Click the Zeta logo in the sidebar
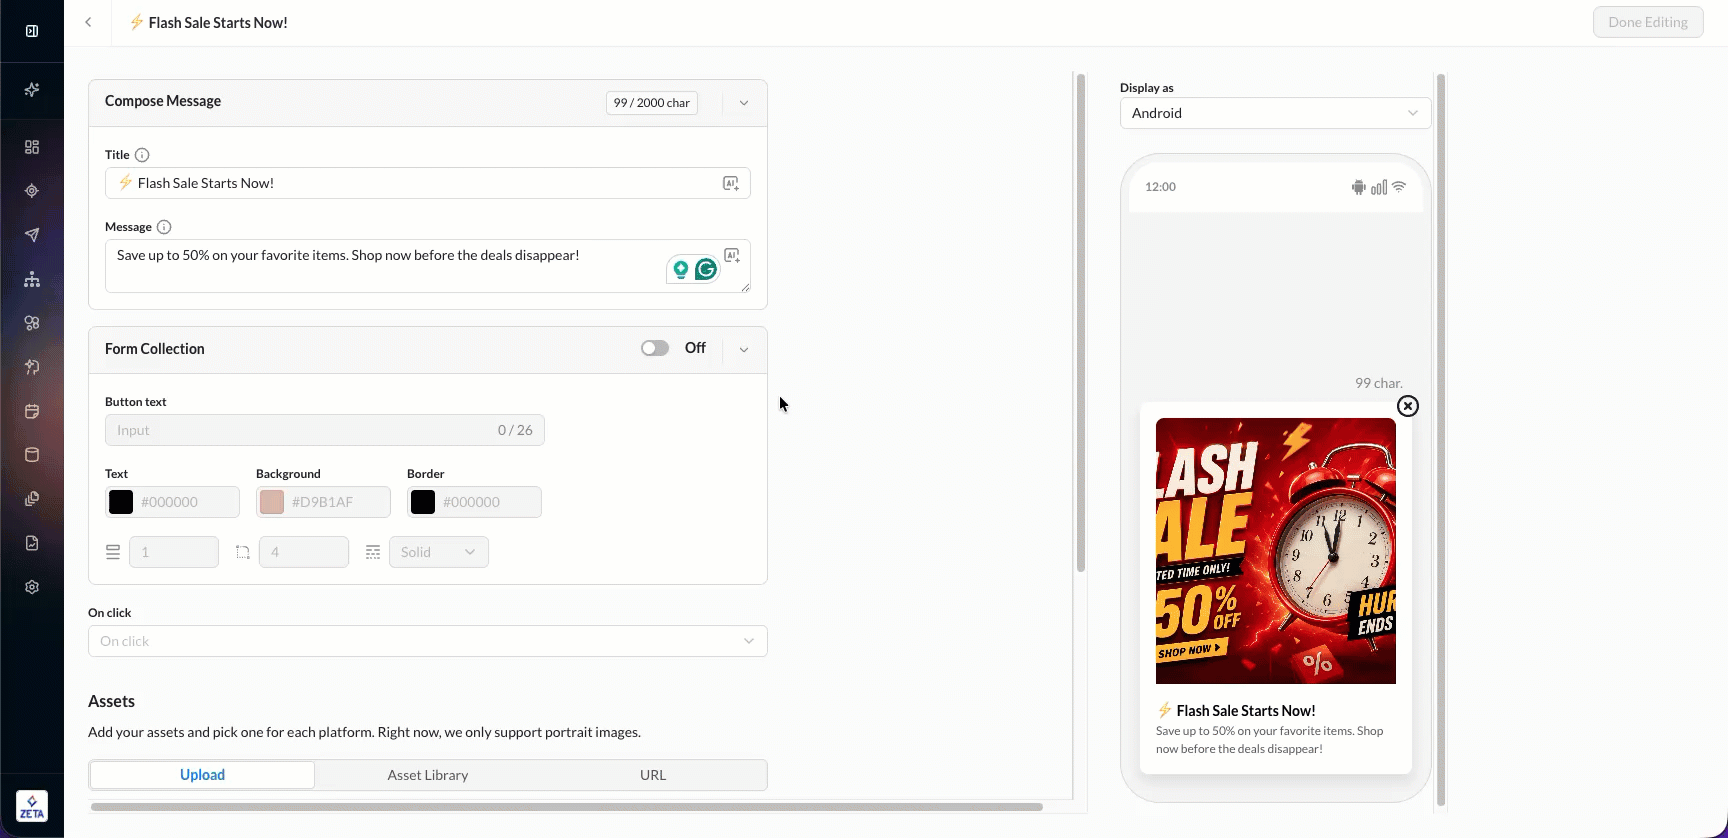Screen dimensions: 1728x838 point(32,806)
